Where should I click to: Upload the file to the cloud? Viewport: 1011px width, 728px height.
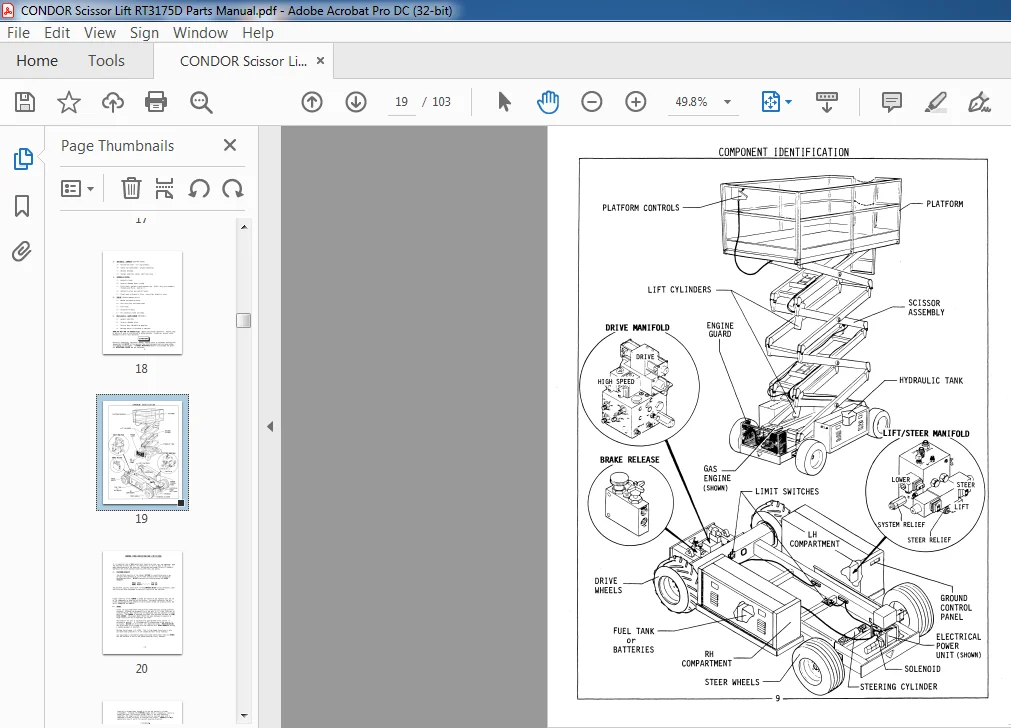(113, 102)
